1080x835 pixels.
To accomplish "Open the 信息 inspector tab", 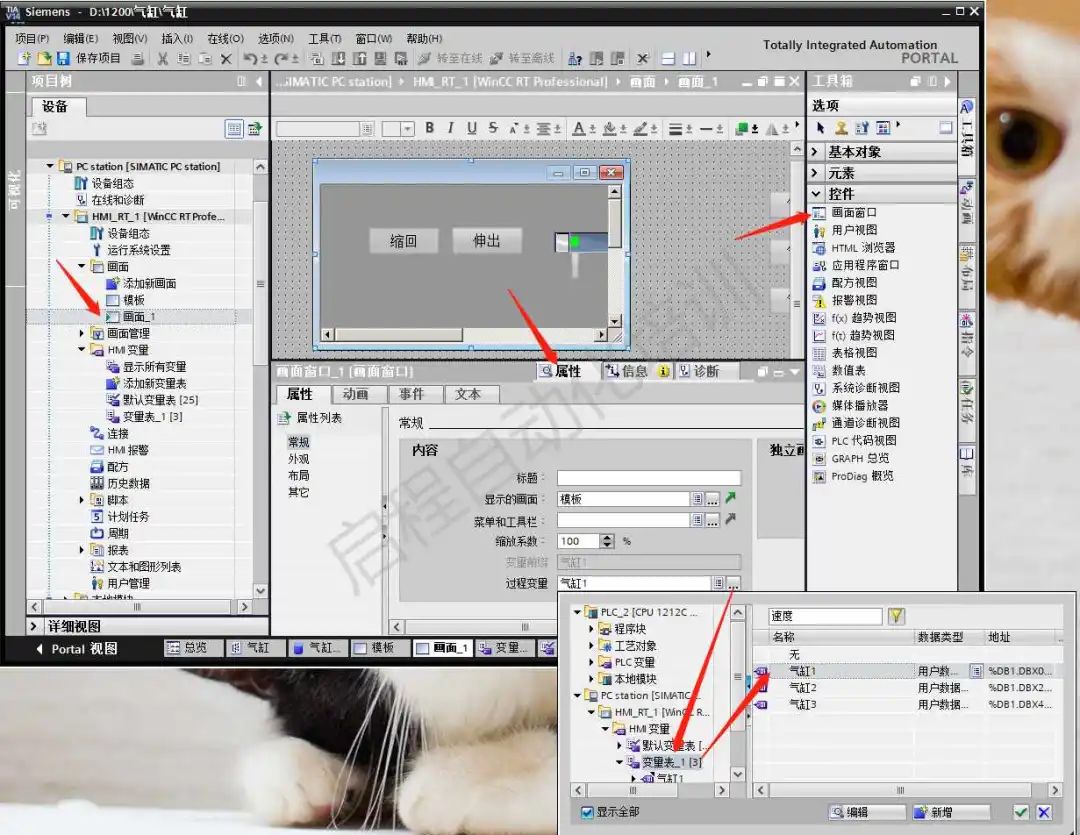I will click(x=637, y=371).
